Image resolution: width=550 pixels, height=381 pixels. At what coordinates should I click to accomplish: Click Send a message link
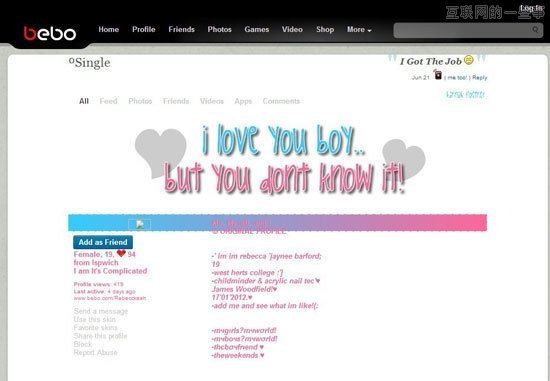pos(101,311)
